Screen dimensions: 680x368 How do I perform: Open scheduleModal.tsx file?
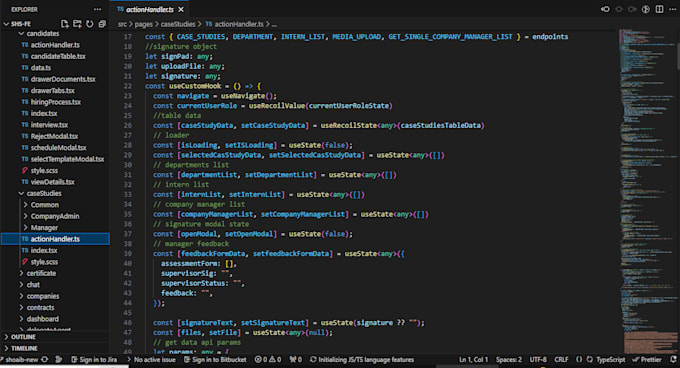58,147
